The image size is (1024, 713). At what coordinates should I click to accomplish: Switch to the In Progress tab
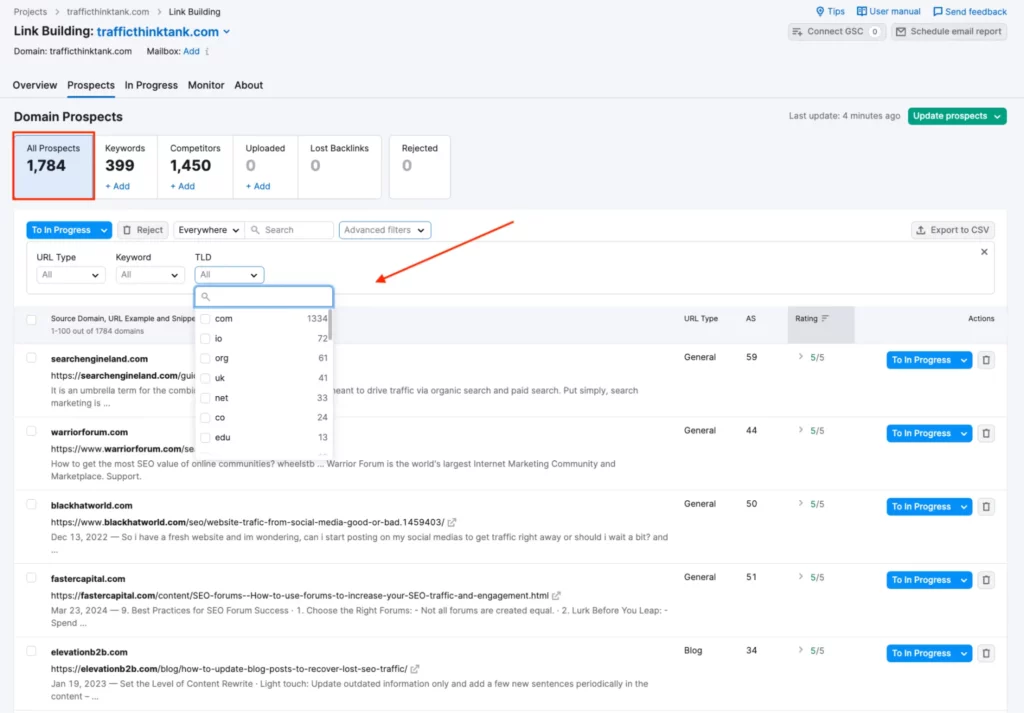coord(151,85)
